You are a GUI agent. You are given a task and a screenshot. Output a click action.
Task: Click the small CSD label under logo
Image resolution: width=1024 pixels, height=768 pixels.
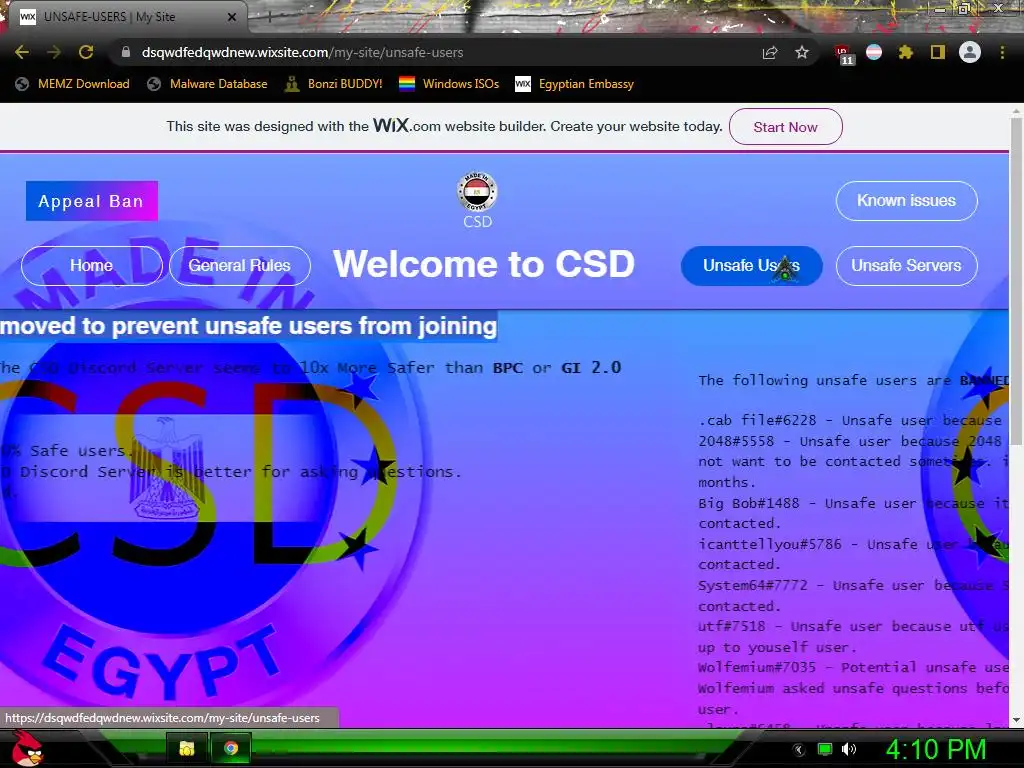(477, 221)
